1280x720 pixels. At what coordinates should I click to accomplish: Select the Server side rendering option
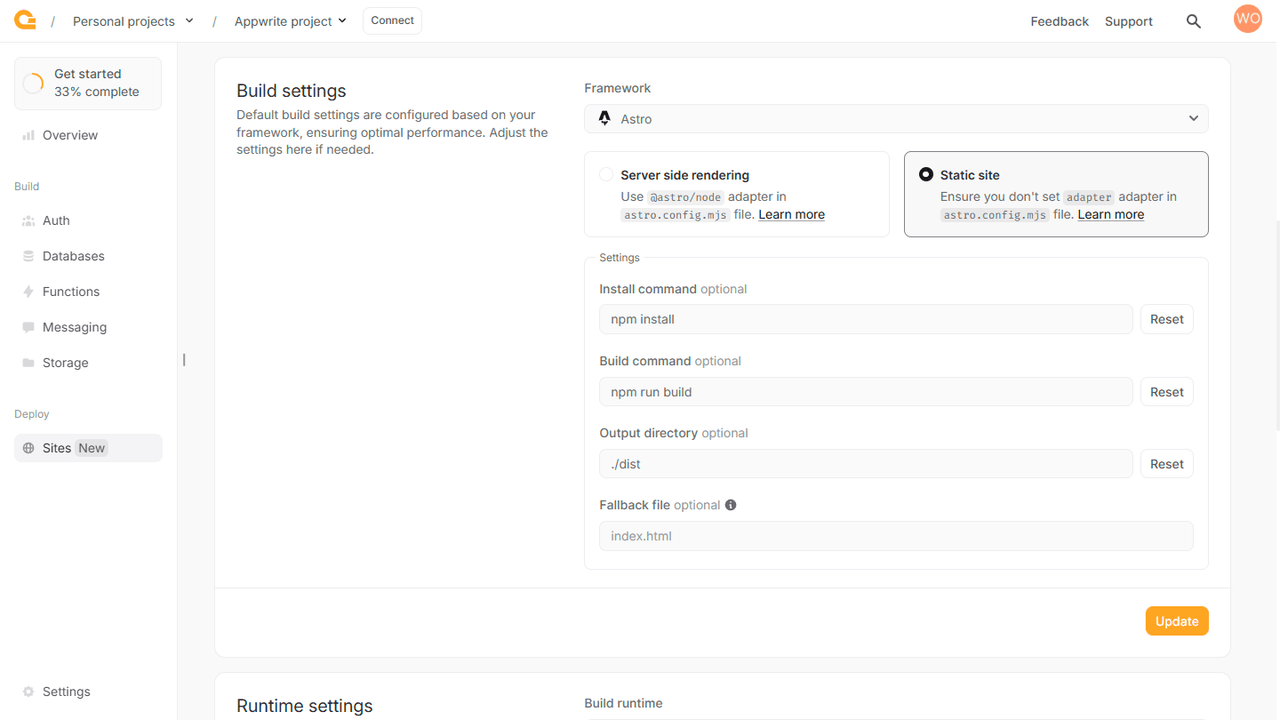[x=607, y=175]
